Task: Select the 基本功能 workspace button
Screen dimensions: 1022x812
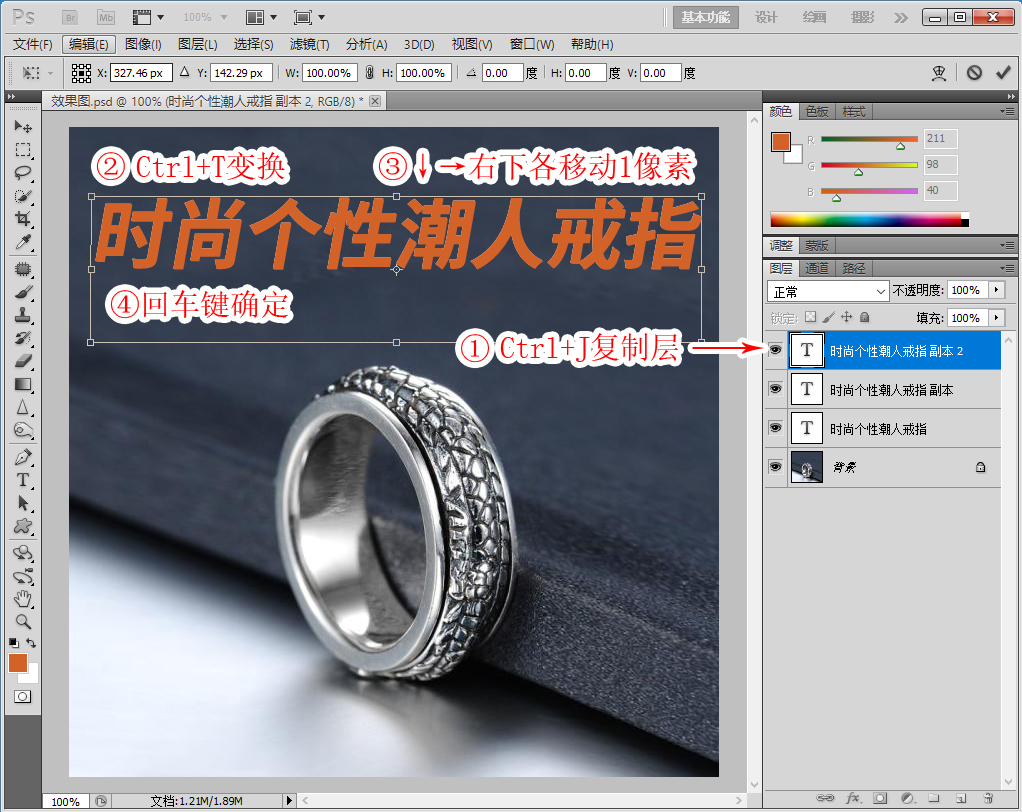Action: [706, 18]
